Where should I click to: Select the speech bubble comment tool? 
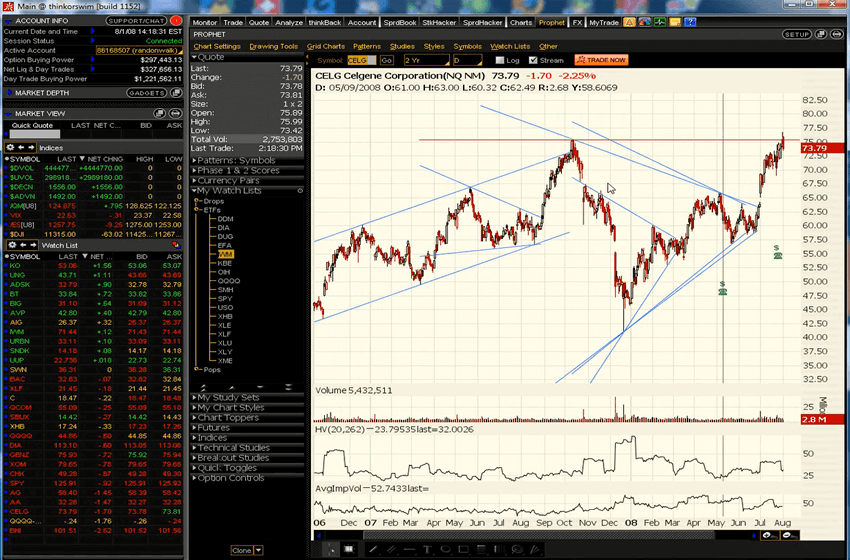click(517, 549)
